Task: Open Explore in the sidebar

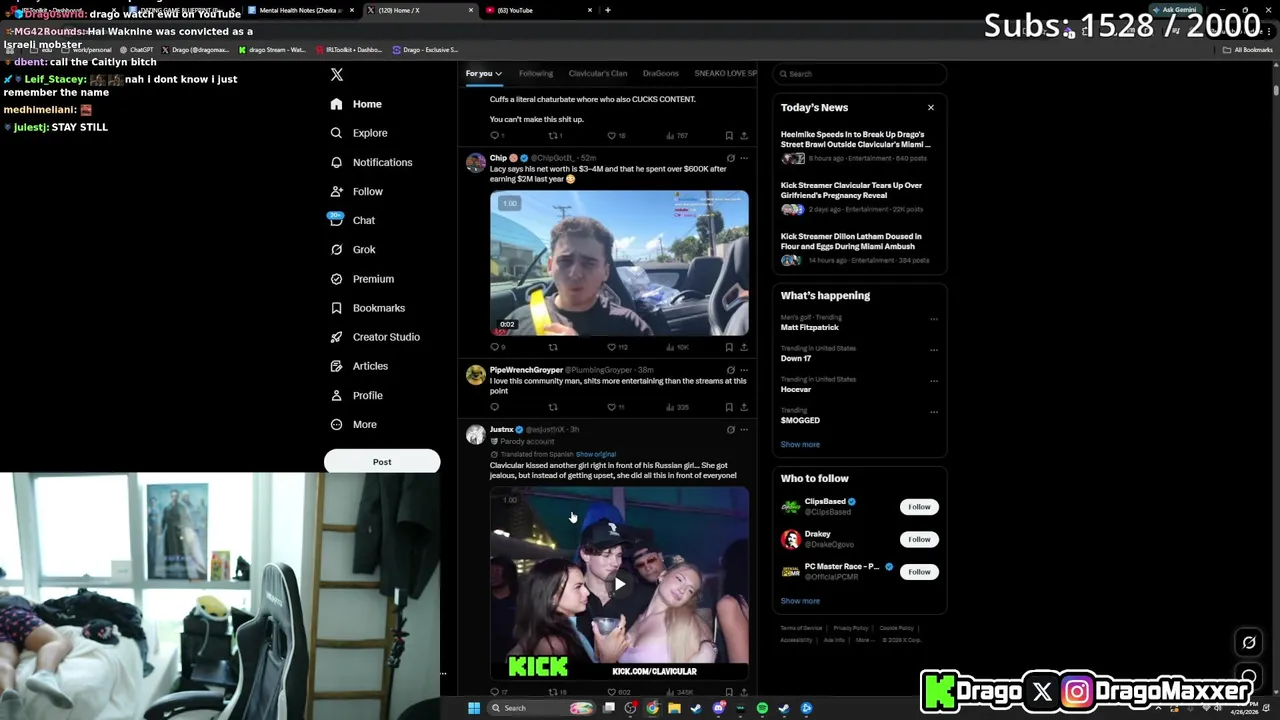Action: point(359,133)
